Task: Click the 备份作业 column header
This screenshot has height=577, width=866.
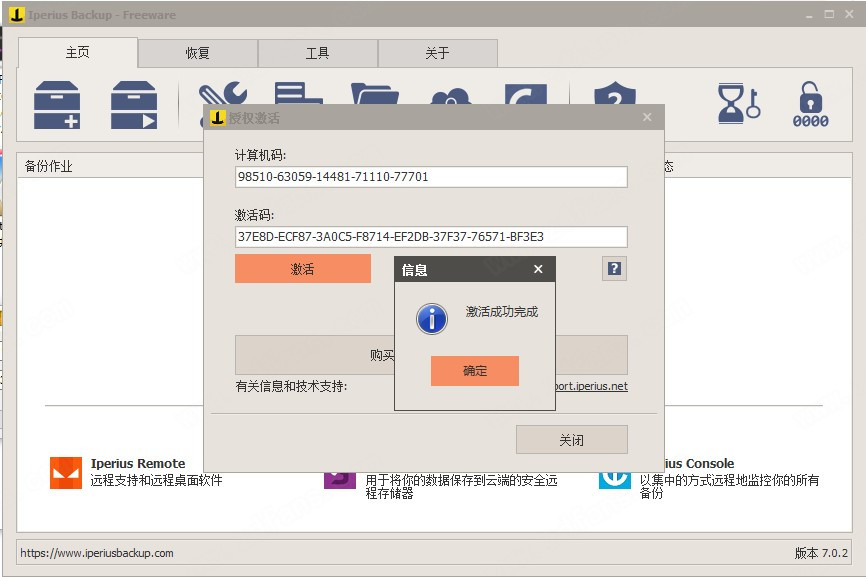Action: coord(49,166)
